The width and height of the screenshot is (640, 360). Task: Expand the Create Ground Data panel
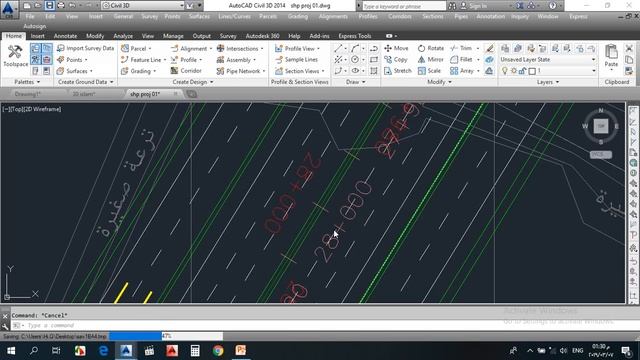pos(86,82)
